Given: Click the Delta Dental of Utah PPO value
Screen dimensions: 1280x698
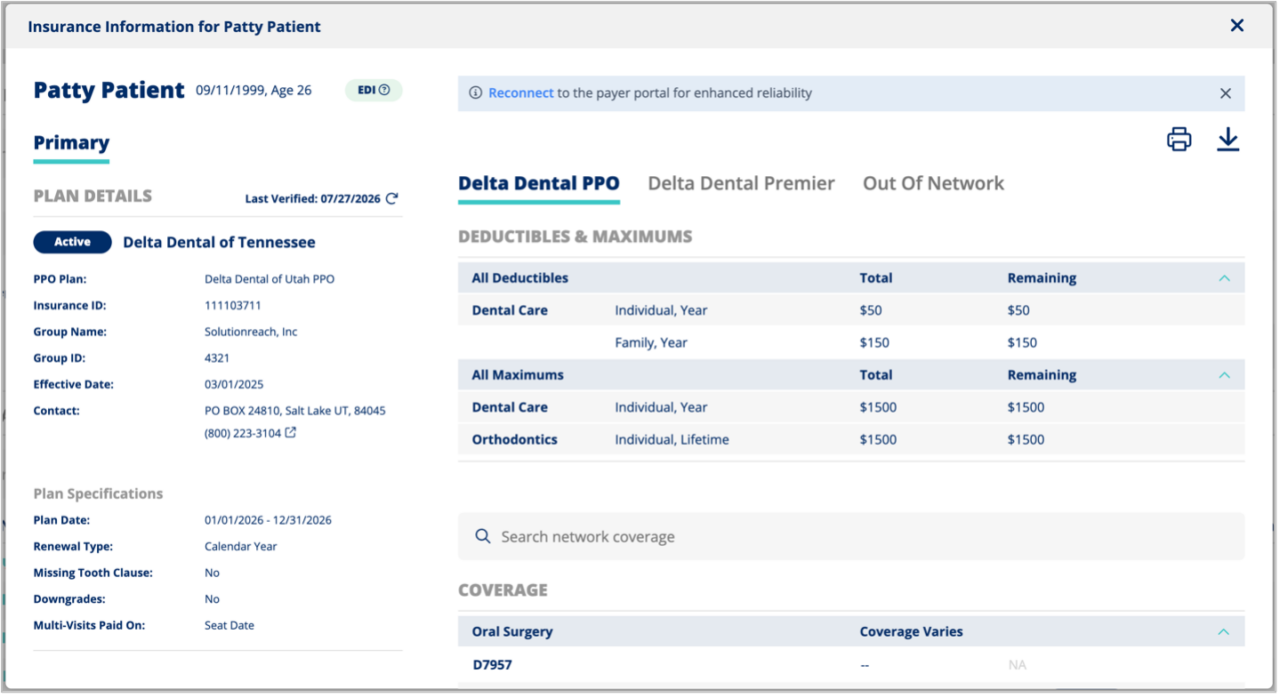Looking at the screenshot, I should tap(269, 280).
